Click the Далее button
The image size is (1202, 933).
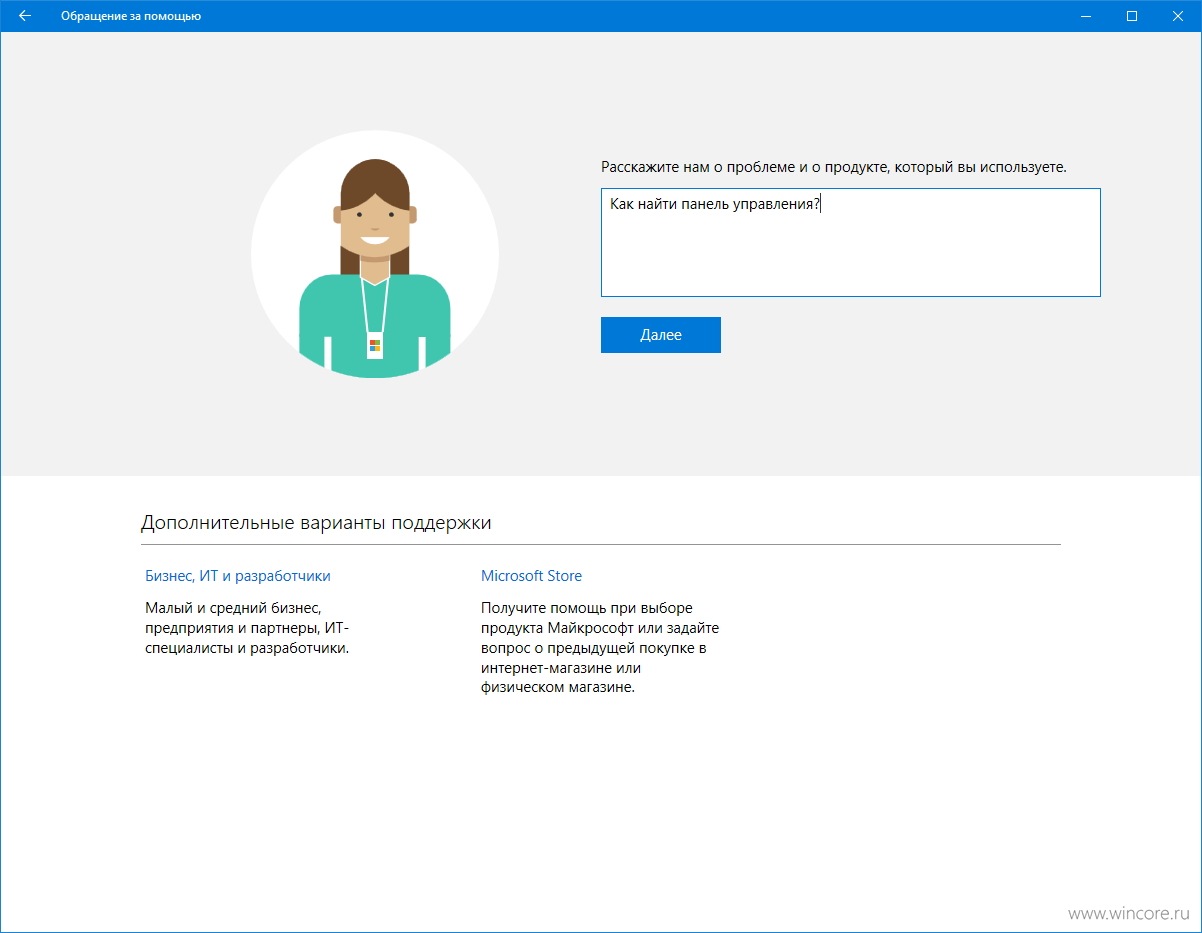click(660, 335)
